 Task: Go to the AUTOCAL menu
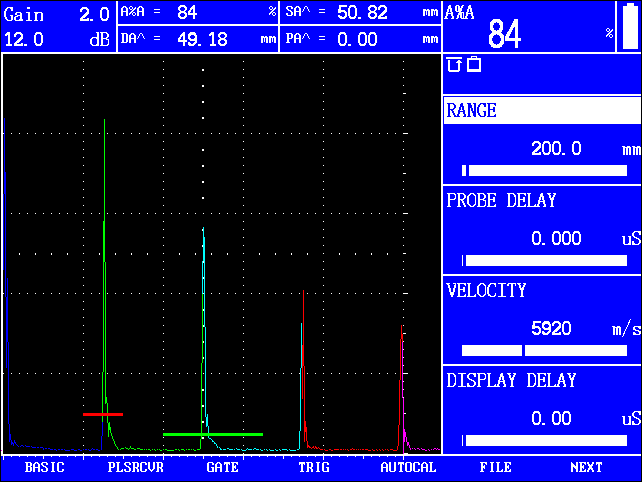pyautogui.click(x=408, y=467)
